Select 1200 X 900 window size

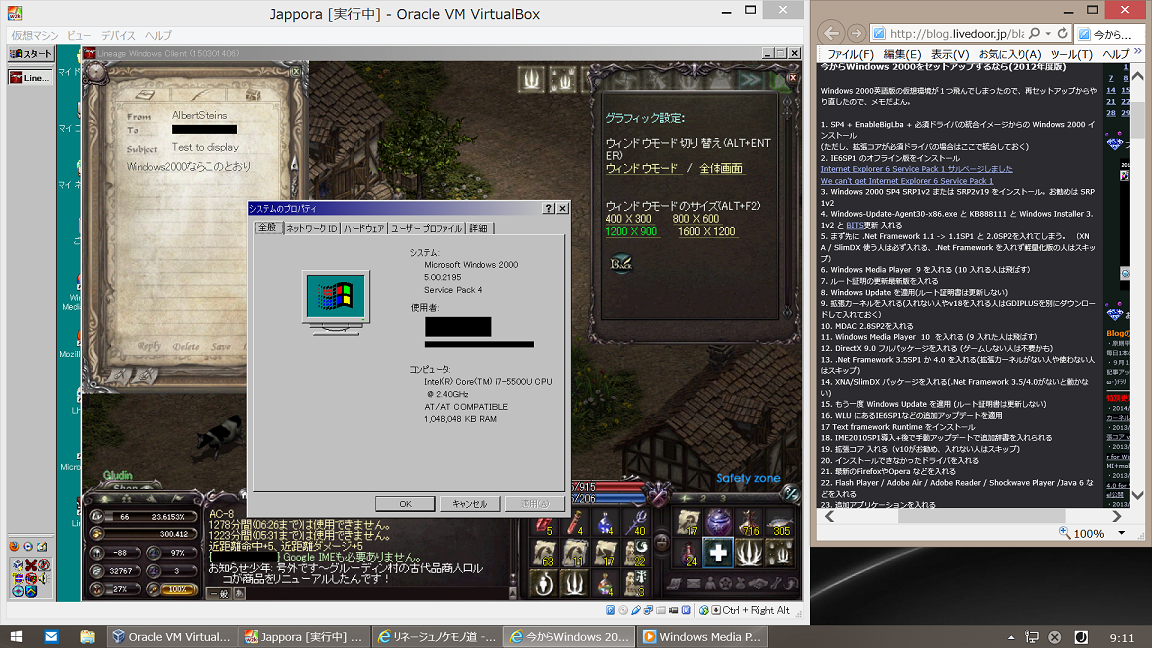[631, 231]
